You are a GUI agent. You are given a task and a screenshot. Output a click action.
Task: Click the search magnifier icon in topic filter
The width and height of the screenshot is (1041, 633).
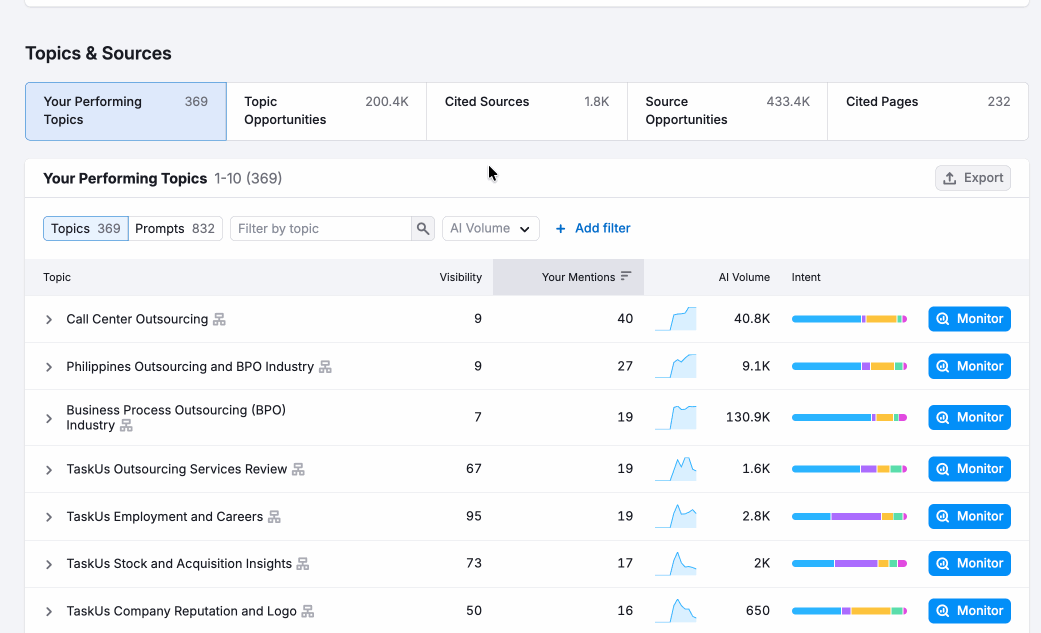(x=423, y=228)
